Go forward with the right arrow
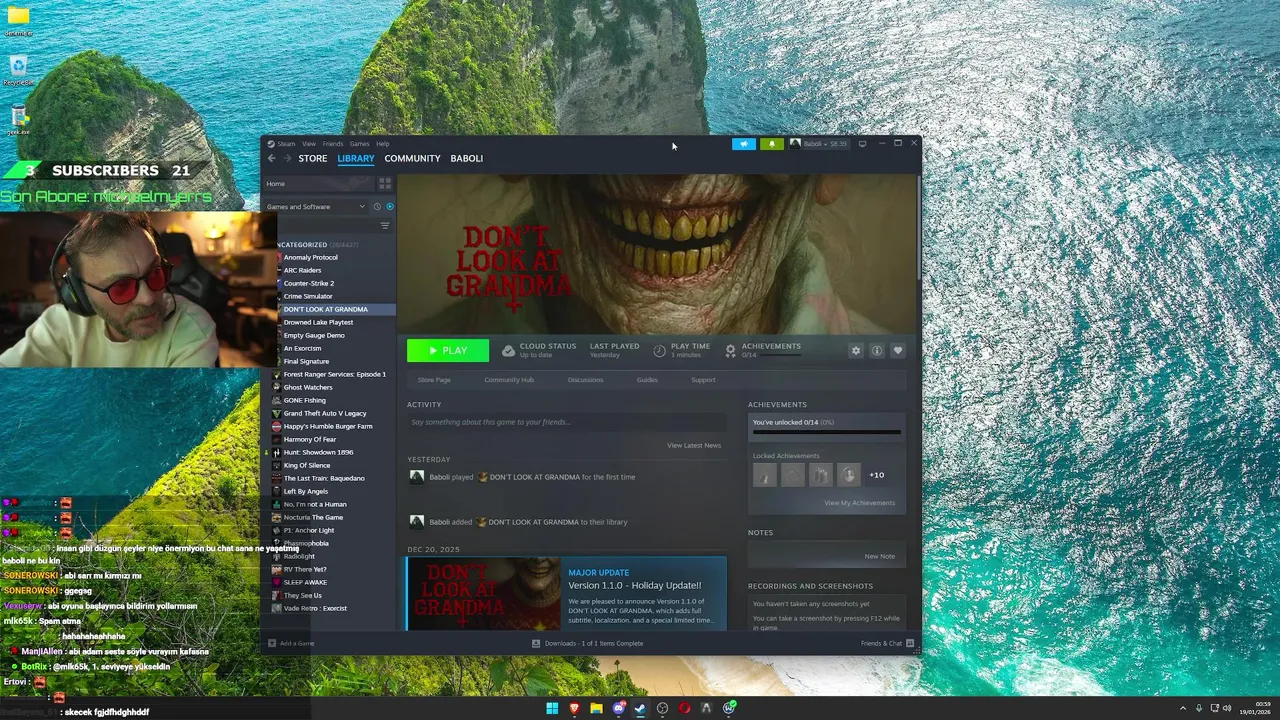The height and width of the screenshot is (720, 1280). pyautogui.click(x=287, y=158)
